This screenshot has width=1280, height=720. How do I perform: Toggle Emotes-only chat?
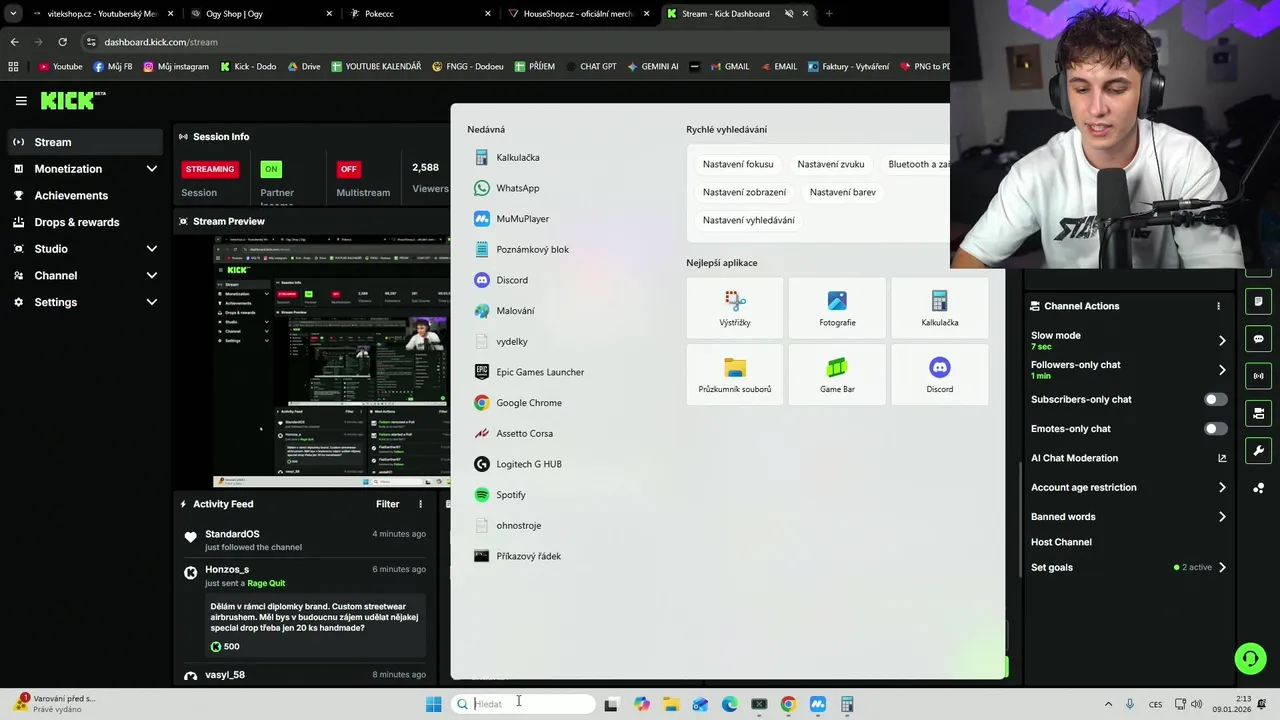coord(1215,429)
